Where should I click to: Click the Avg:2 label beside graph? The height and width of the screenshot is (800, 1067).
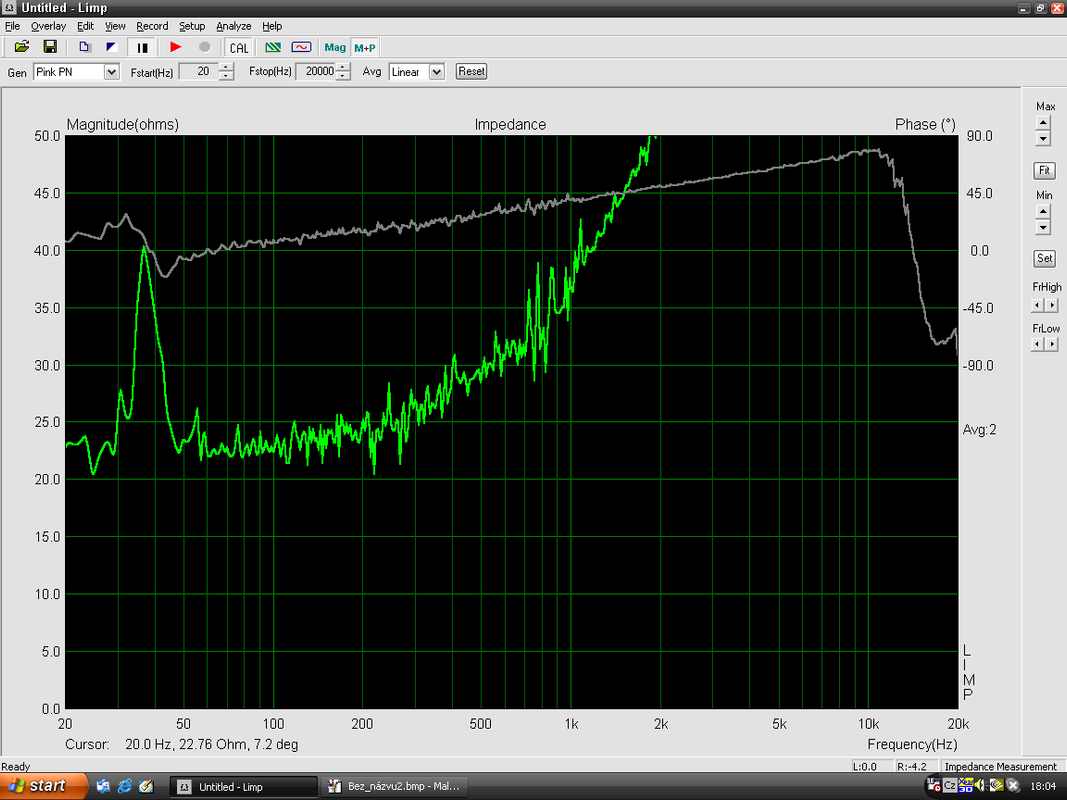click(979, 429)
